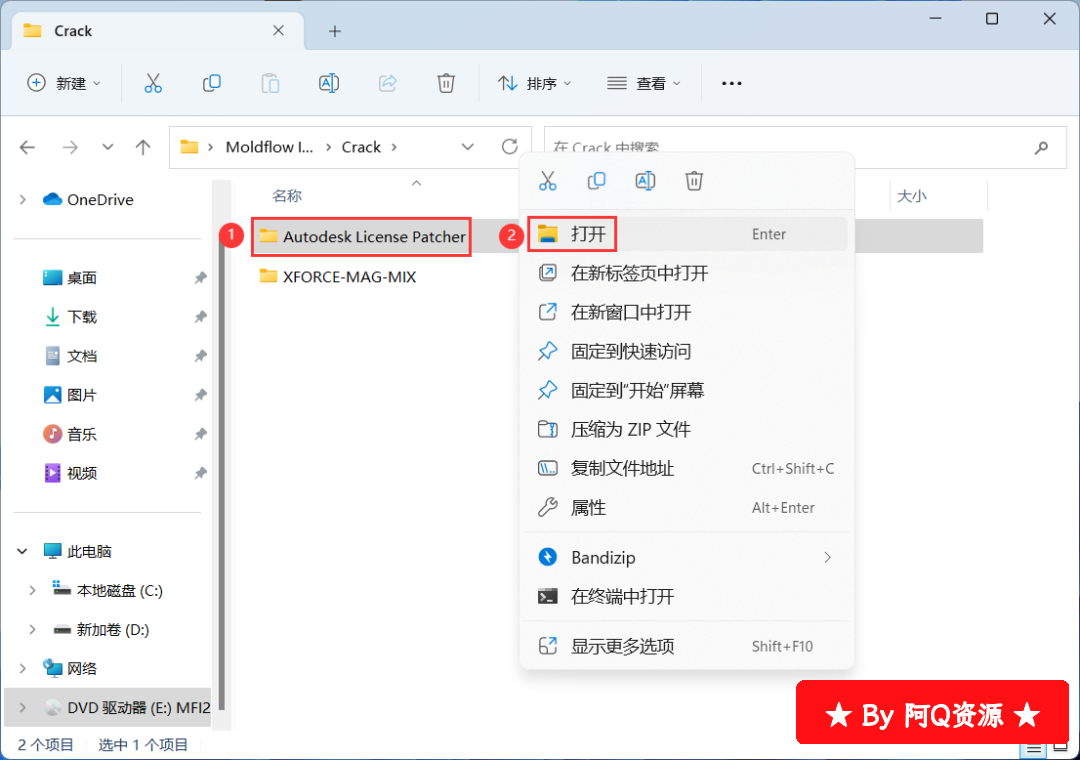Unpin 桌面 using its pin icon
Screen dimensions: 1080x760
pyautogui.click(x=200, y=278)
